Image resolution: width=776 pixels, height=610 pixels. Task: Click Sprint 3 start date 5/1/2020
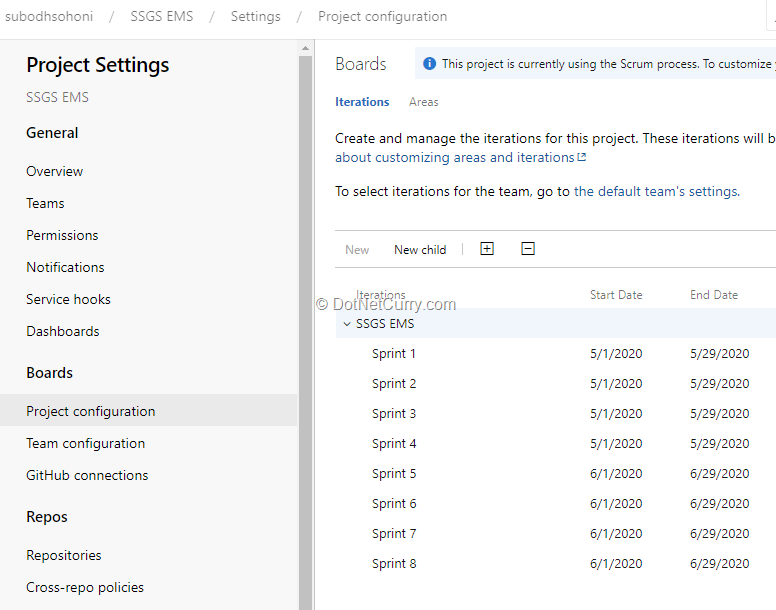(x=616, y=414)
